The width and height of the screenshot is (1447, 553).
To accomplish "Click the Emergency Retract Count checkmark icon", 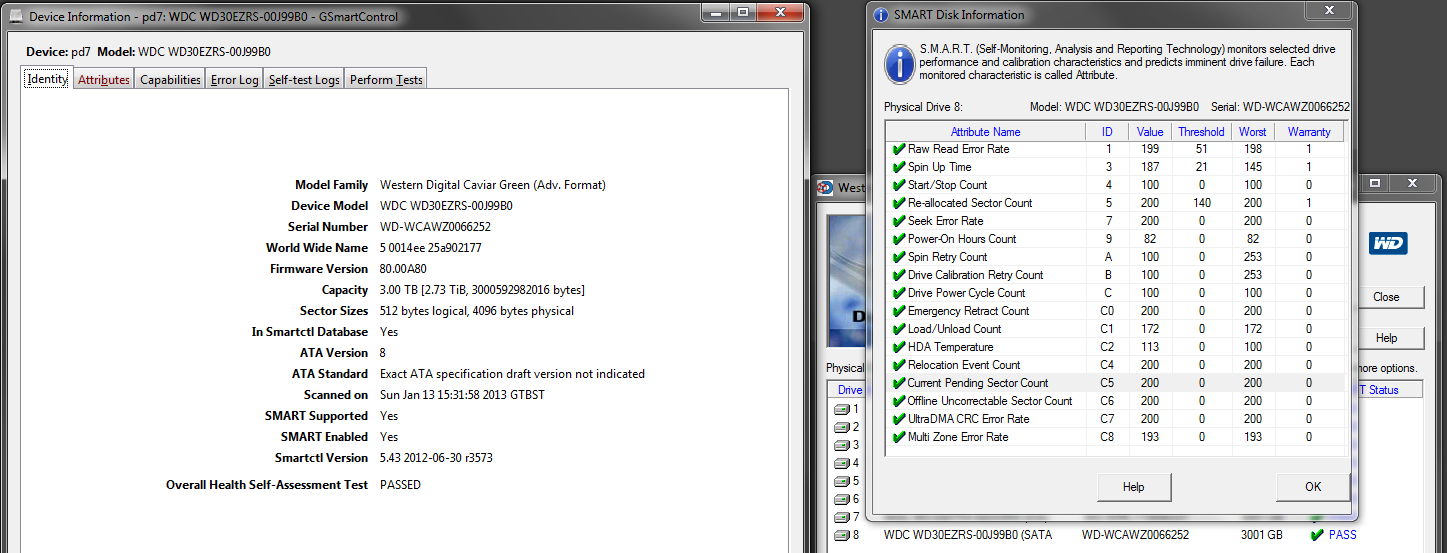I will [899, 311].
